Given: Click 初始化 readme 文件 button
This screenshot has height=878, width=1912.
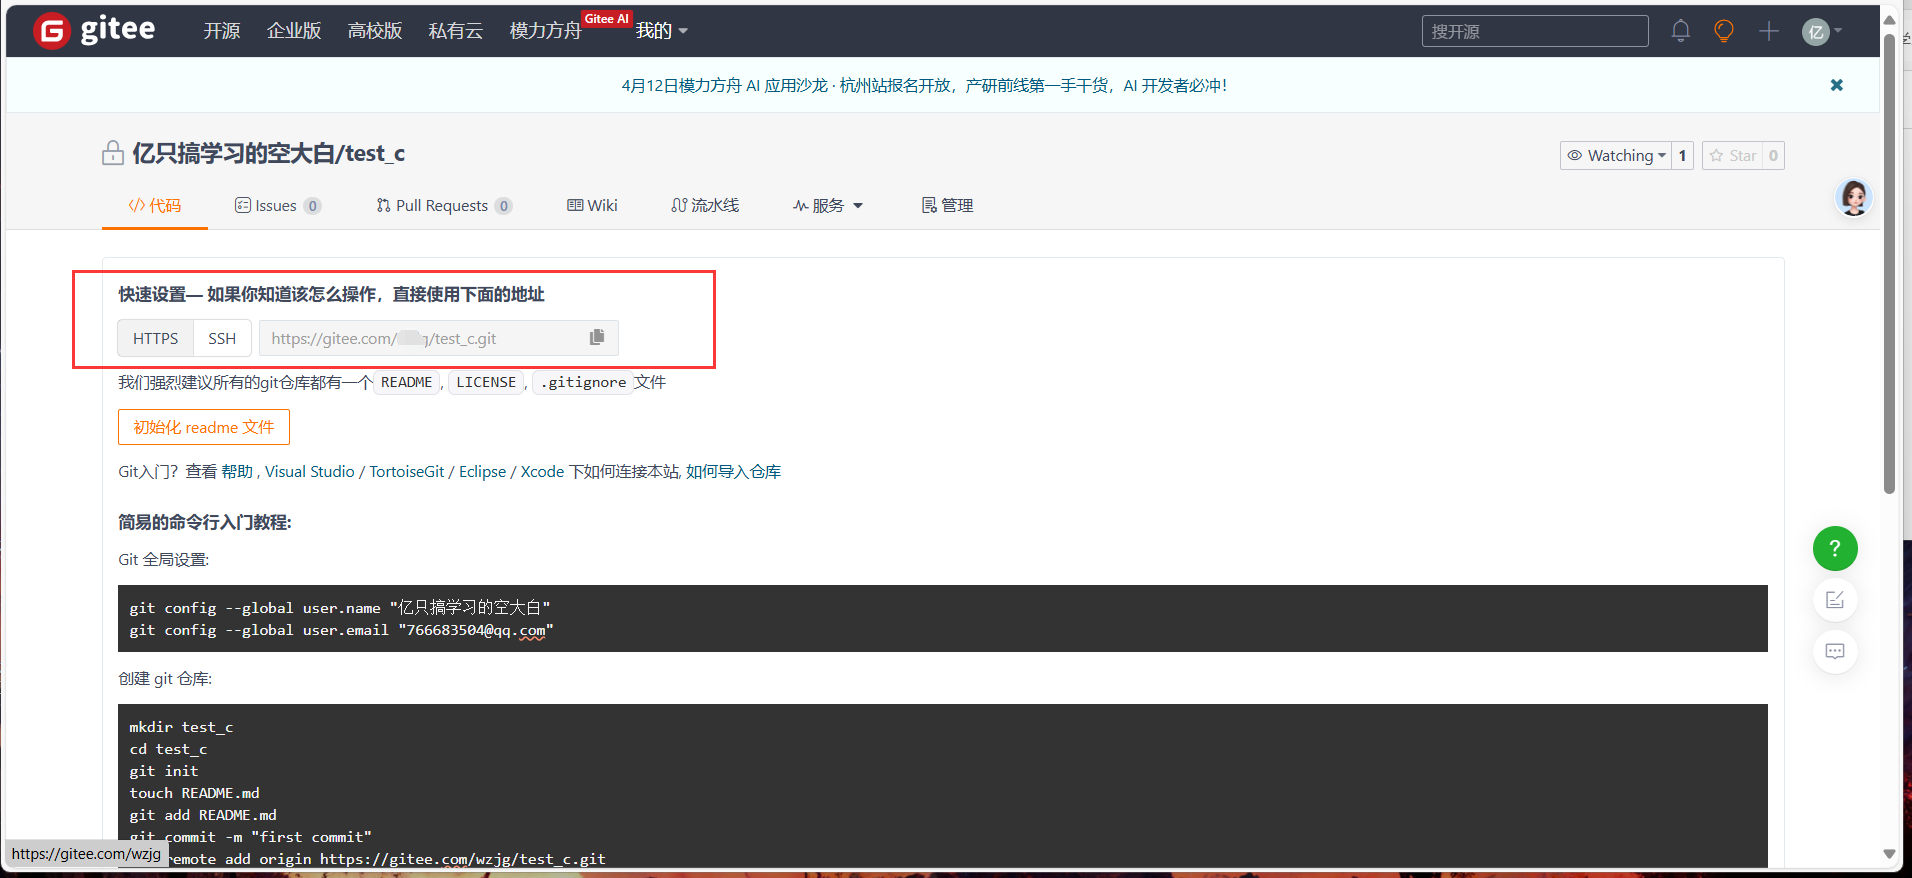Looking at the screenshot, I should coord(204,427).
